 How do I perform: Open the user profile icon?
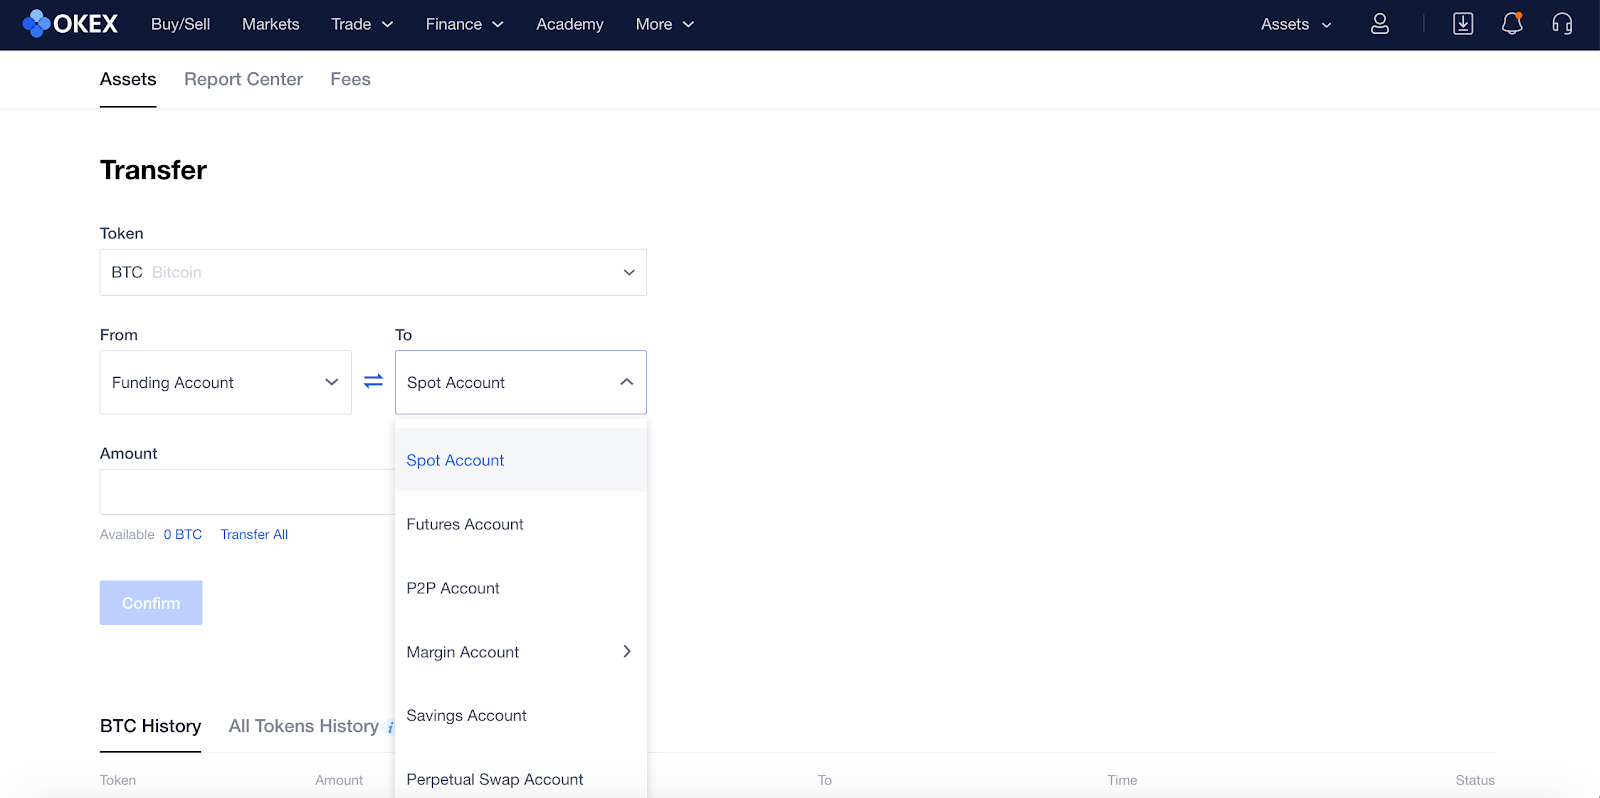click(x=1379, y=24)
